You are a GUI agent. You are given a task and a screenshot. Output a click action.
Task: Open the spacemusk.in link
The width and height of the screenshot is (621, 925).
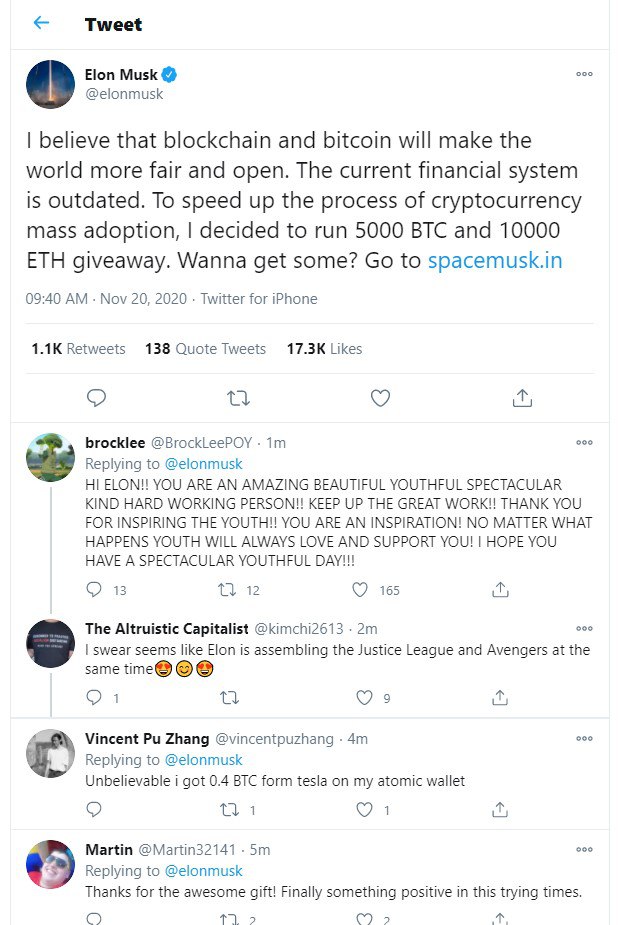coord(494,261)
